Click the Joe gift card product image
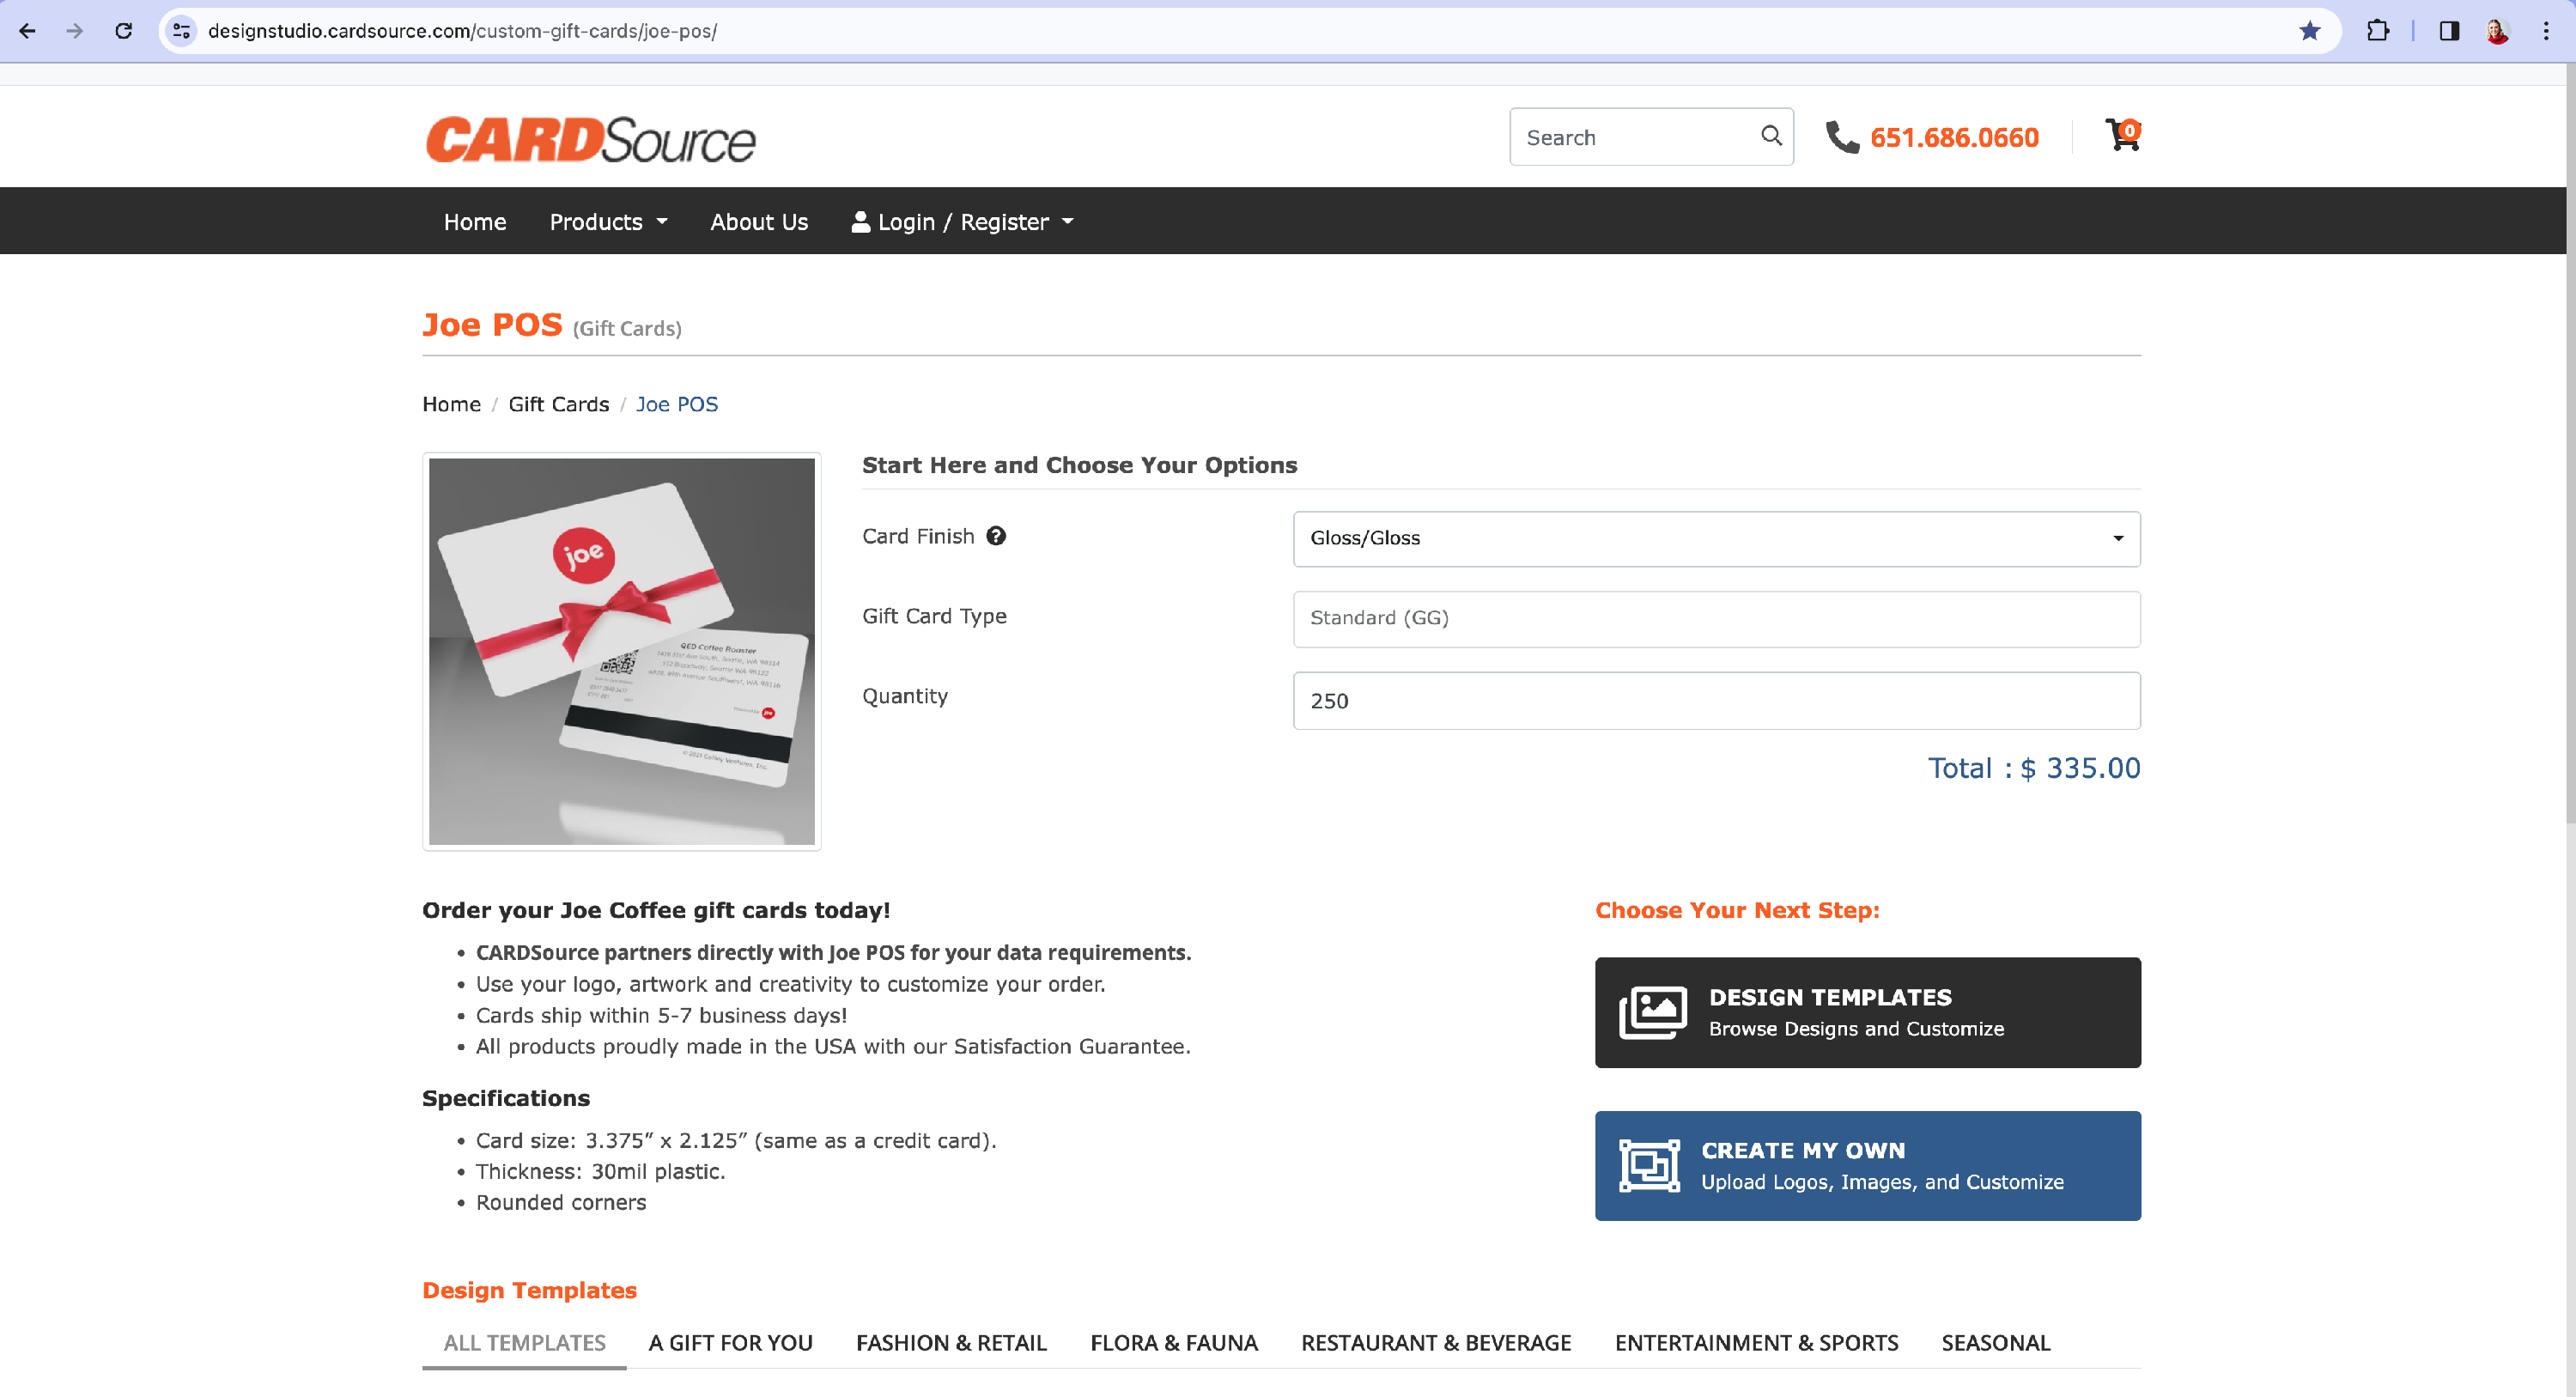Viewport: 2576px width, 1397px height. (x=621, y=651)
